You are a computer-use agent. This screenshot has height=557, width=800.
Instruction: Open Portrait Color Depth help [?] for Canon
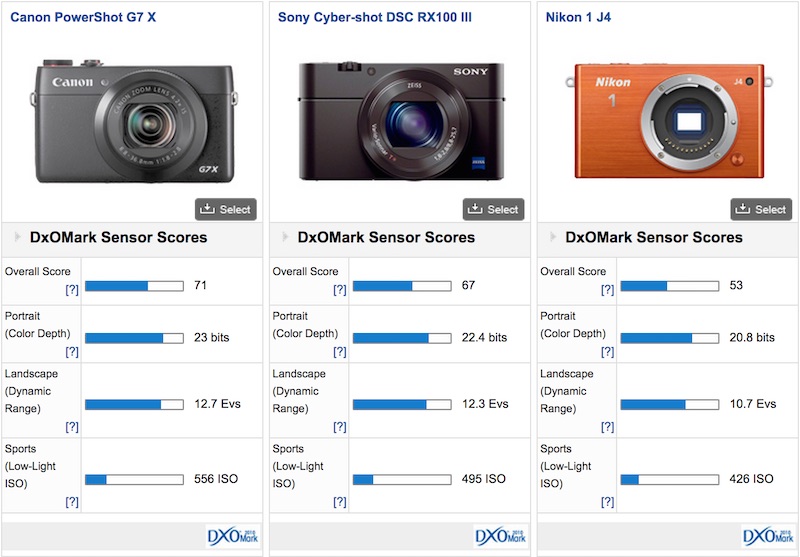tap(72, 351)
